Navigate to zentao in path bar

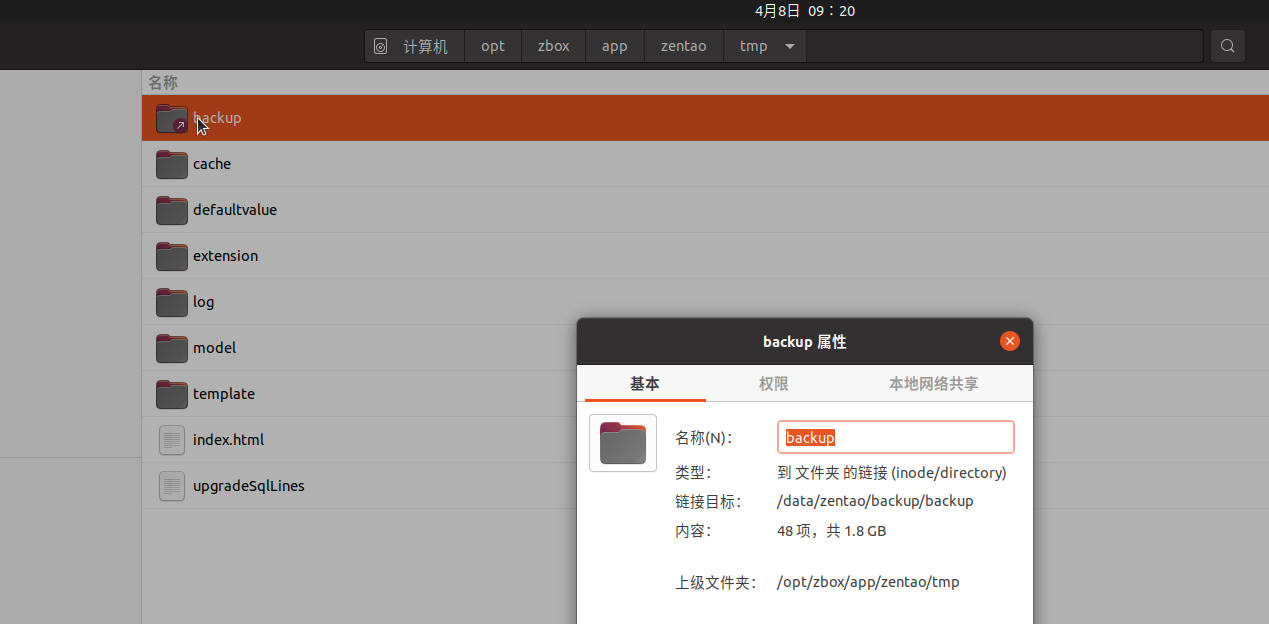coord(684,46)
